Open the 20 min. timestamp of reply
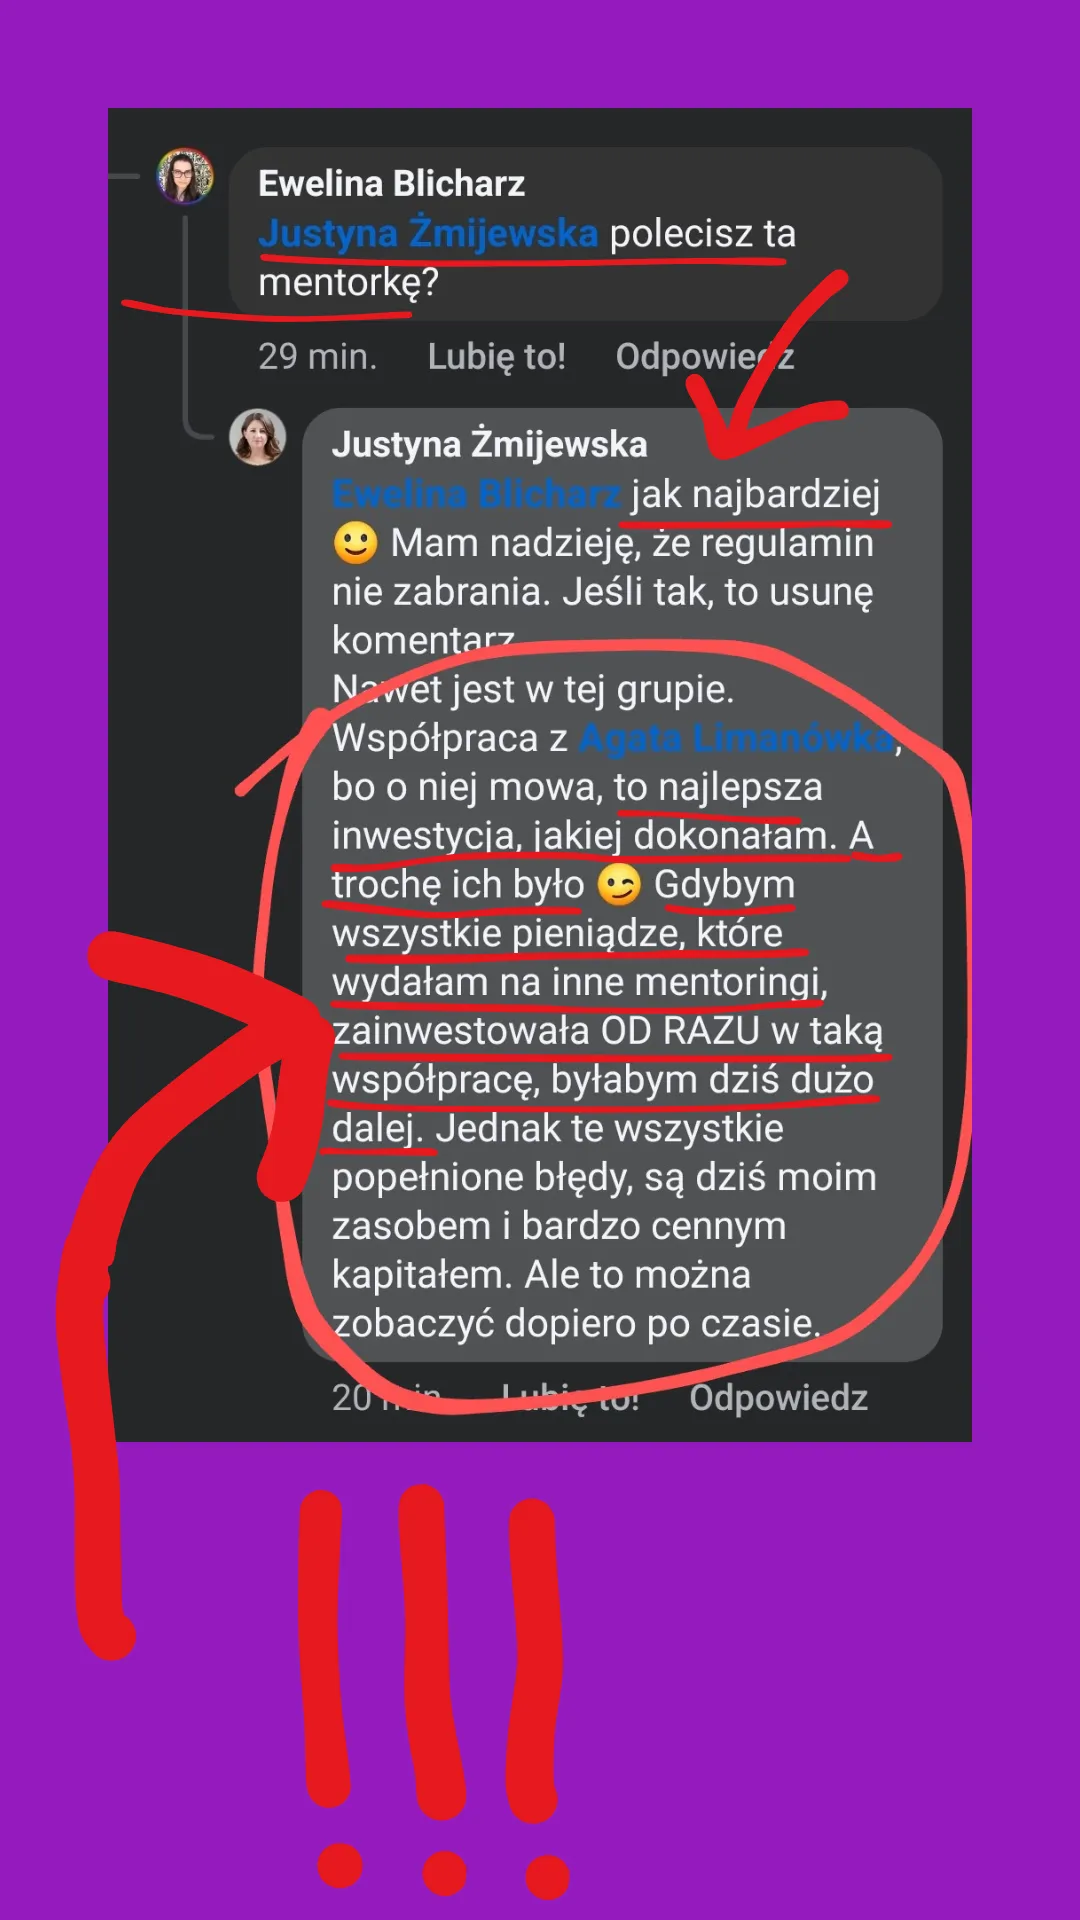The width and height of the screenshot is (1080, 1920). click(x=386, y=1397)
